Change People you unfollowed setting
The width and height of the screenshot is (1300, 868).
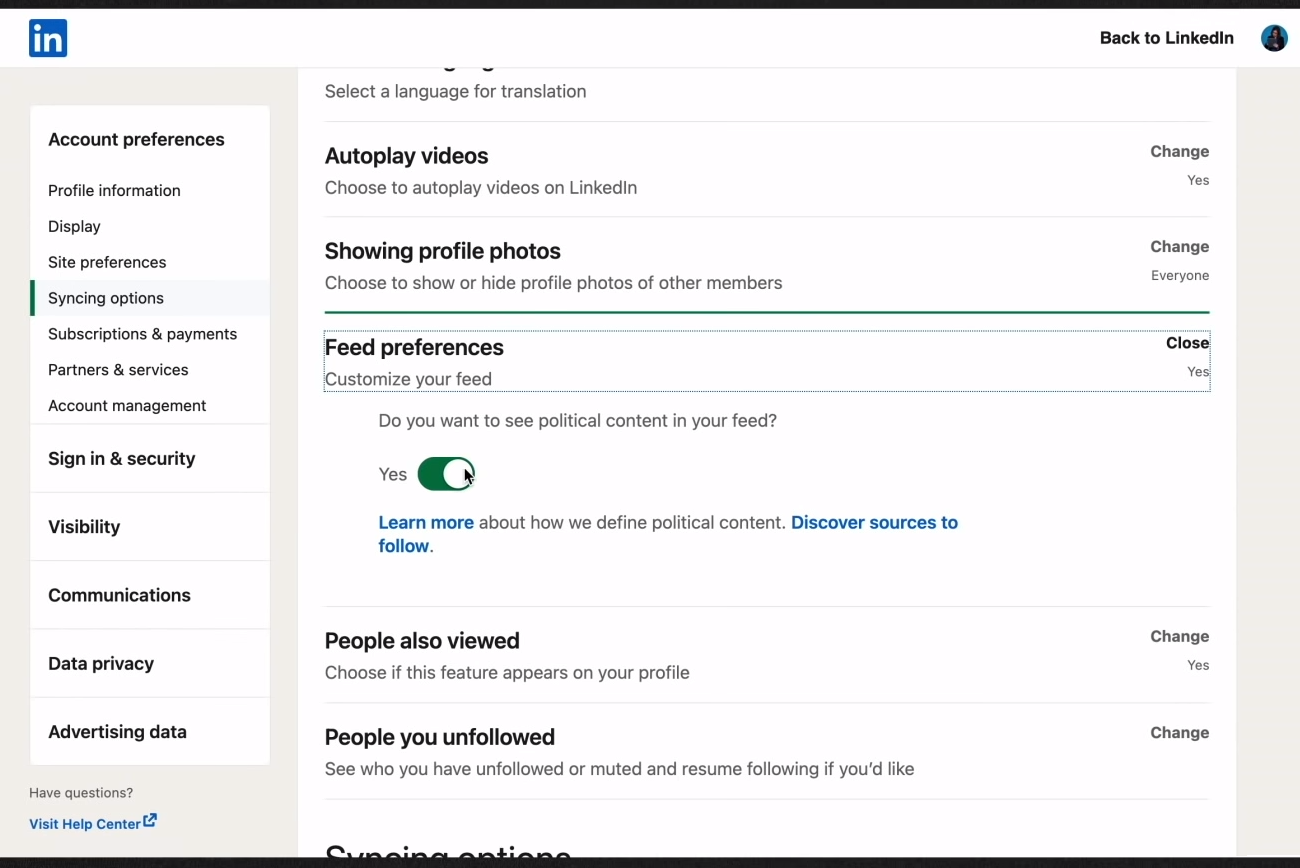pyautogui.click(x=1179, y=733)
